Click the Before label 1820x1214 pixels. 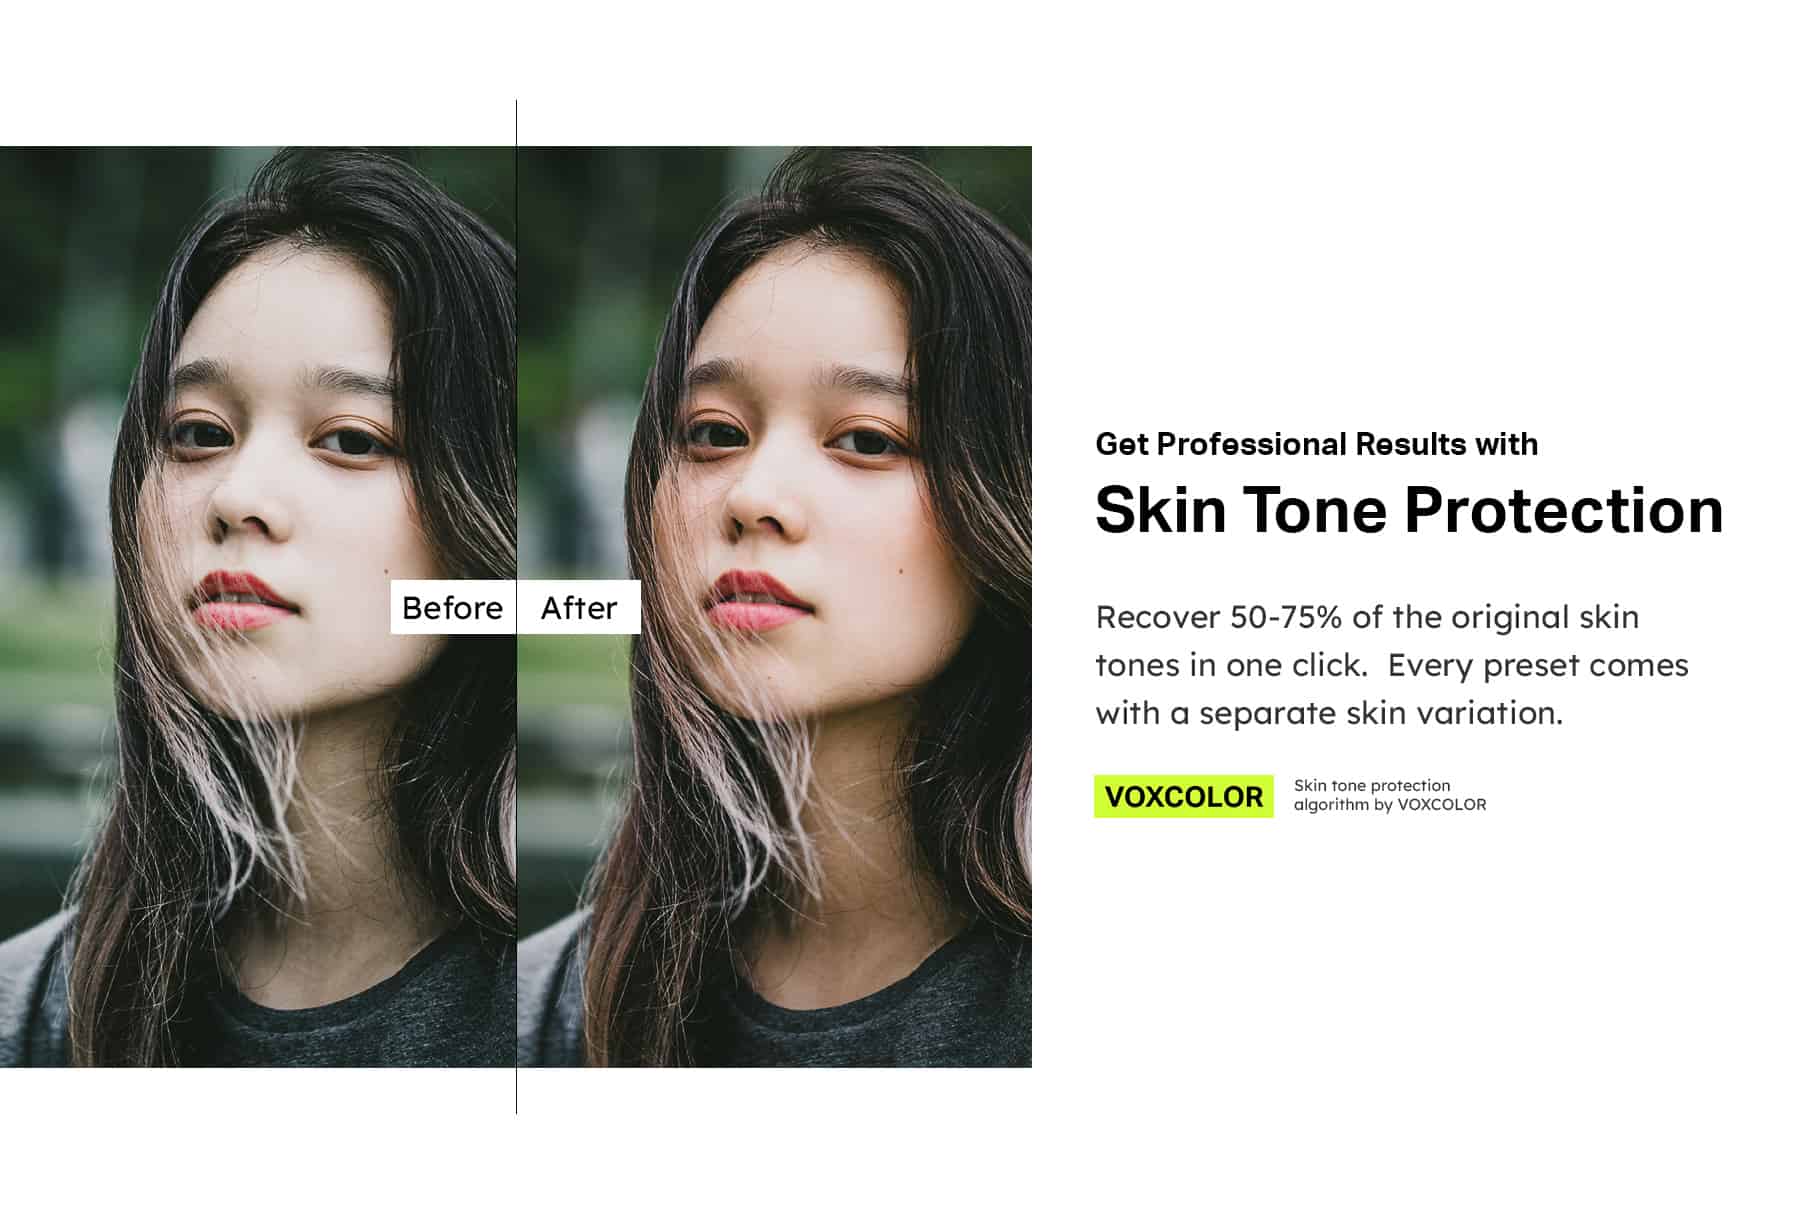click(453, 607)
